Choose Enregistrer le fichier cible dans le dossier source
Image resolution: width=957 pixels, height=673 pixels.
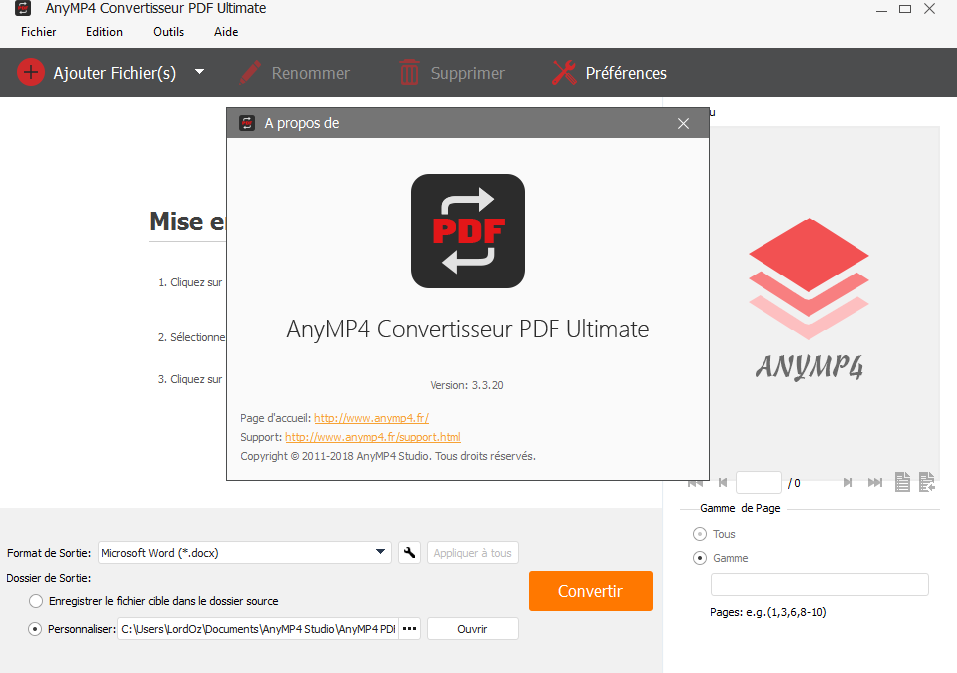[36, 600]
